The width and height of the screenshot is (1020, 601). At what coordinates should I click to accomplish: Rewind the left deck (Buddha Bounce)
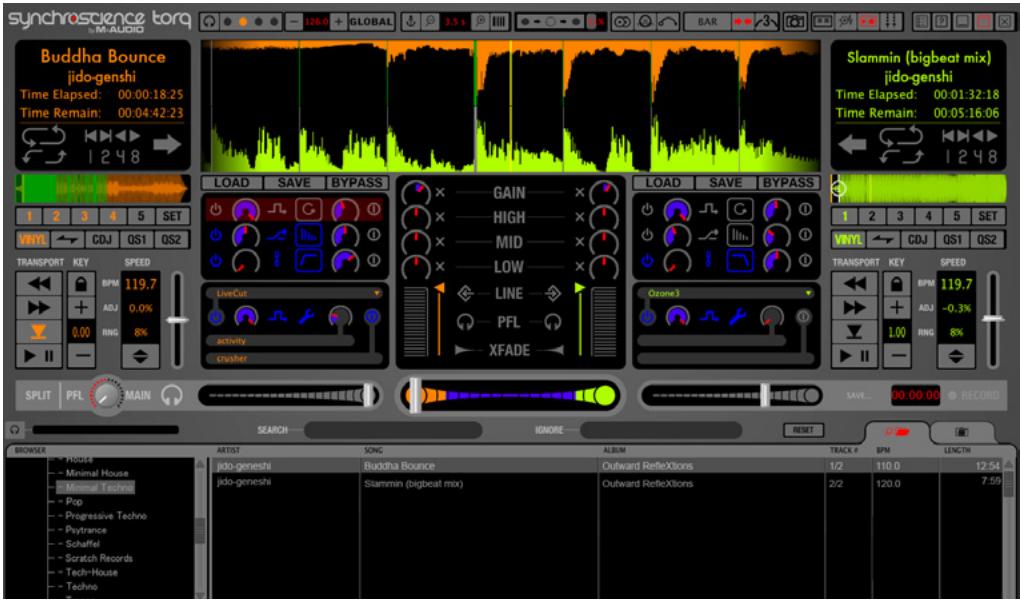[x=39, y=284]
